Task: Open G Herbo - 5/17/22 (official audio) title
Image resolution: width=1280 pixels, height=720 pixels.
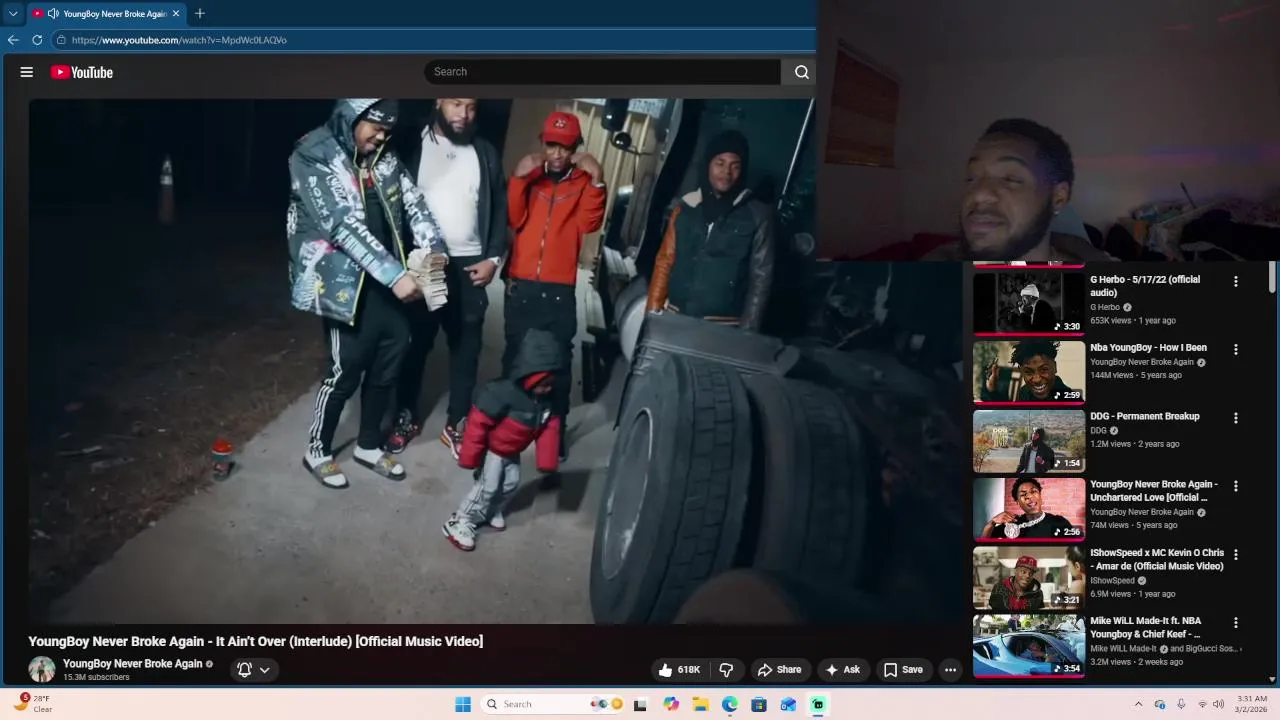Action: 1145,286
